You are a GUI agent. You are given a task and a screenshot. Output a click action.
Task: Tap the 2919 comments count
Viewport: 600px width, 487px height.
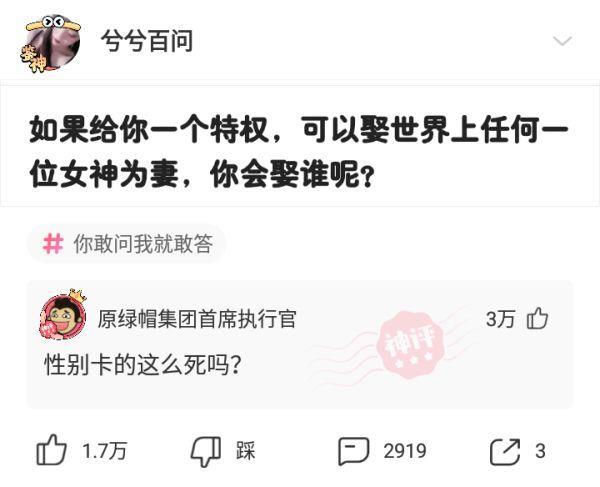click(x=405, y=451)
